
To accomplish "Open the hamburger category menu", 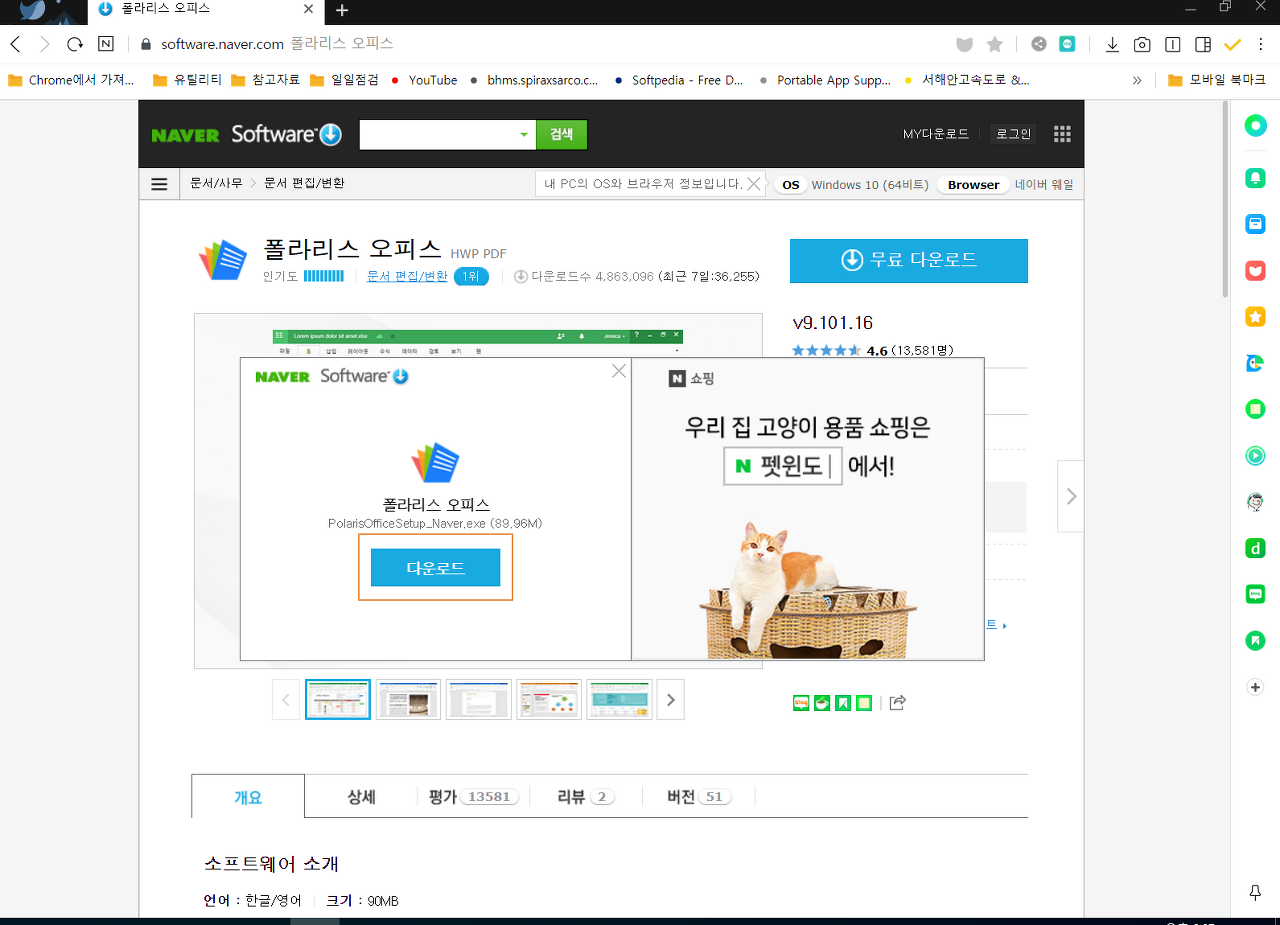I will click(159, 184).
